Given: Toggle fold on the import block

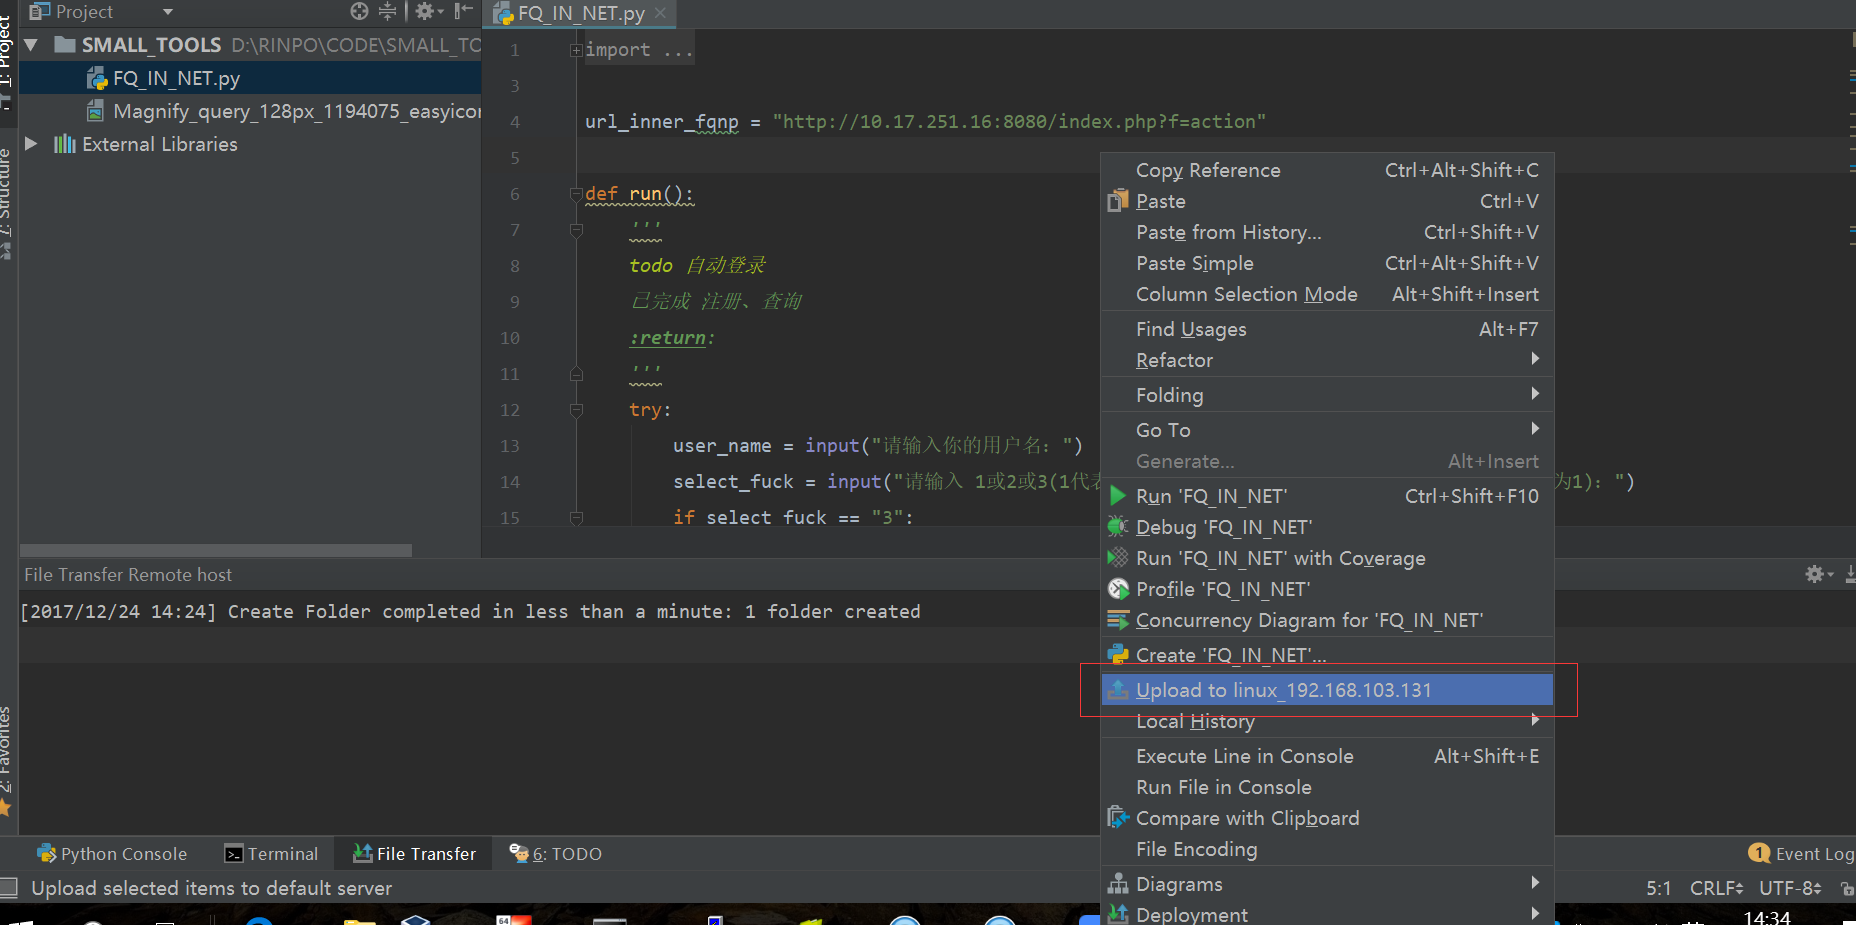Looking at the screenshot, I should tap(576, 50).
